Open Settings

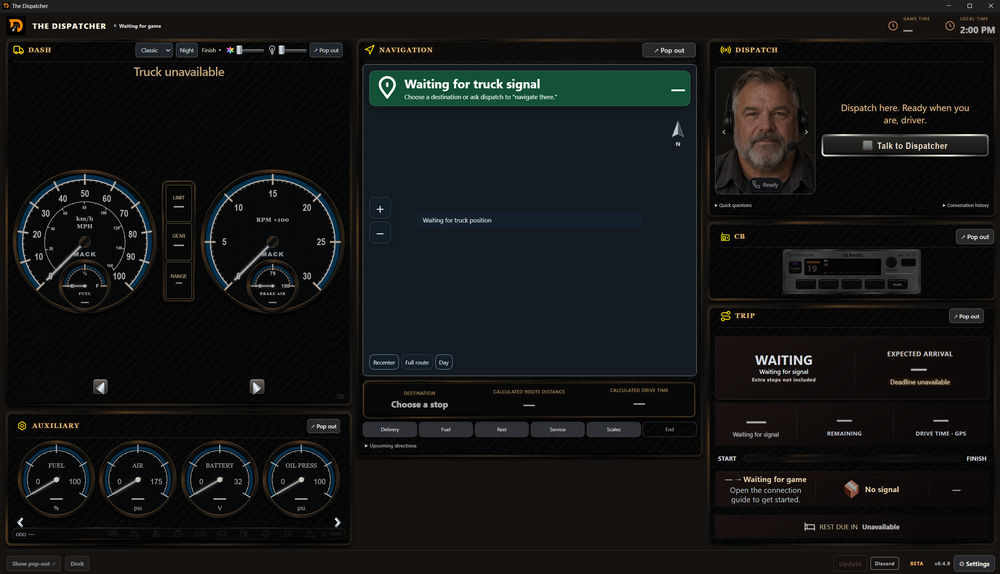974,564
